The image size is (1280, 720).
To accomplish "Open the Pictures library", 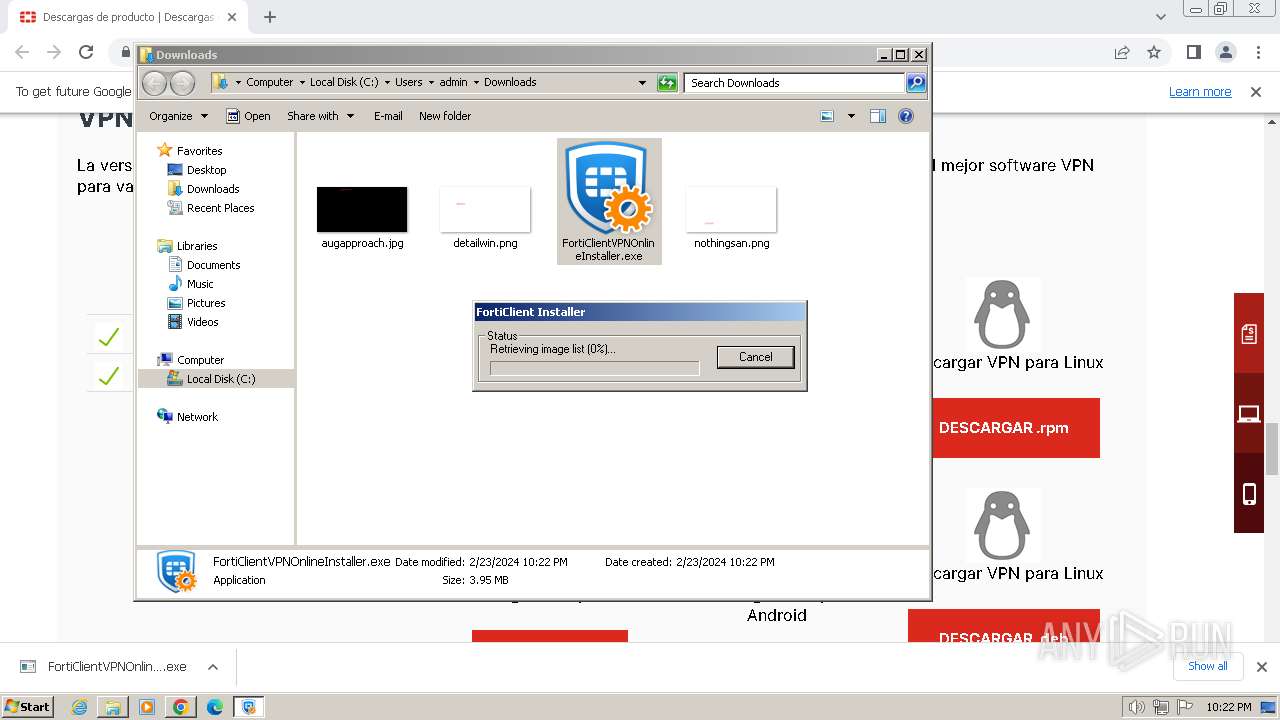I will [206, 303].
